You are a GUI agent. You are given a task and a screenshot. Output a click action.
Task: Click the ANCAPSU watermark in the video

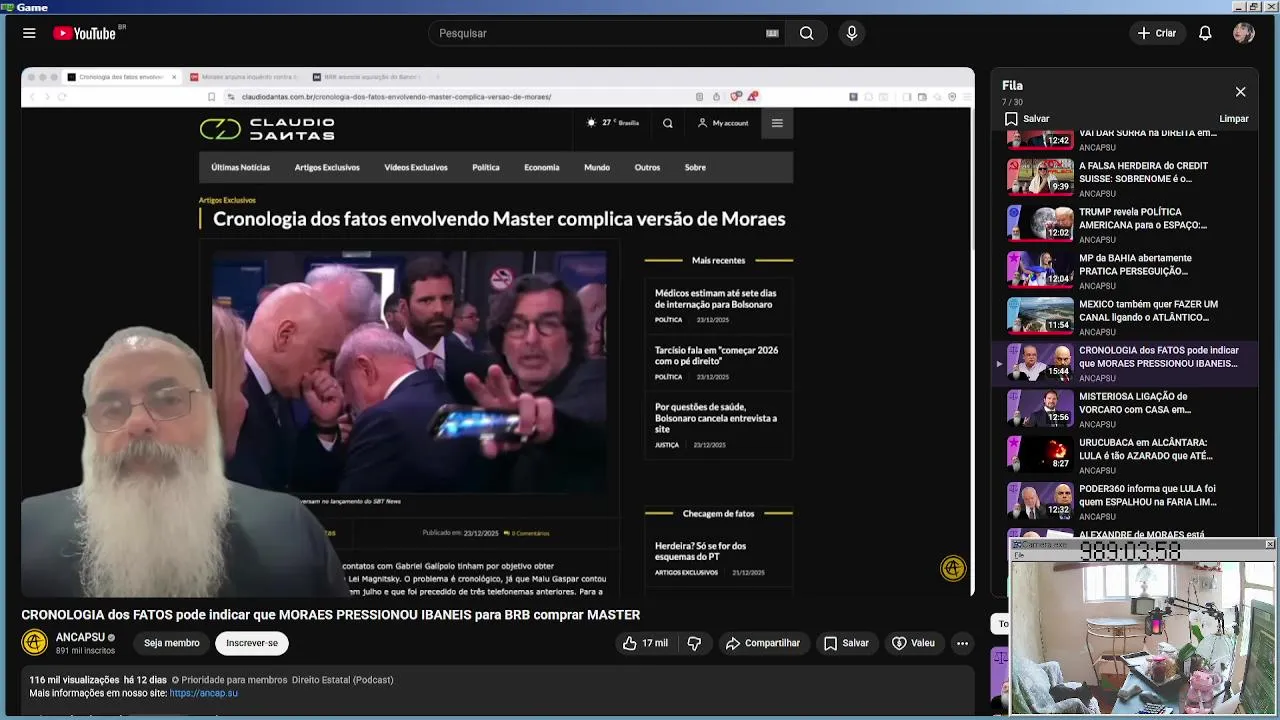pyautogui.click(x=953, y=568)
